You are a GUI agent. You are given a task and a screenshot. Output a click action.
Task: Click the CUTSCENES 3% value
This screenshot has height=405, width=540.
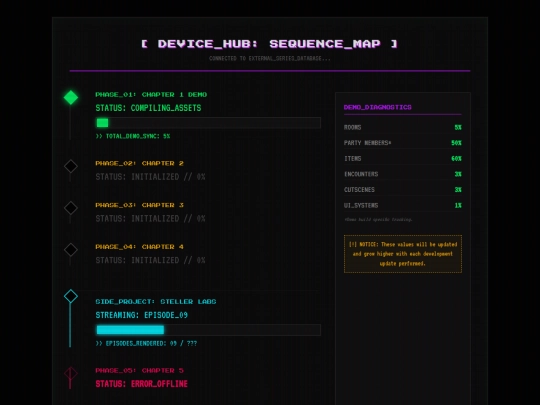(458, 190)
